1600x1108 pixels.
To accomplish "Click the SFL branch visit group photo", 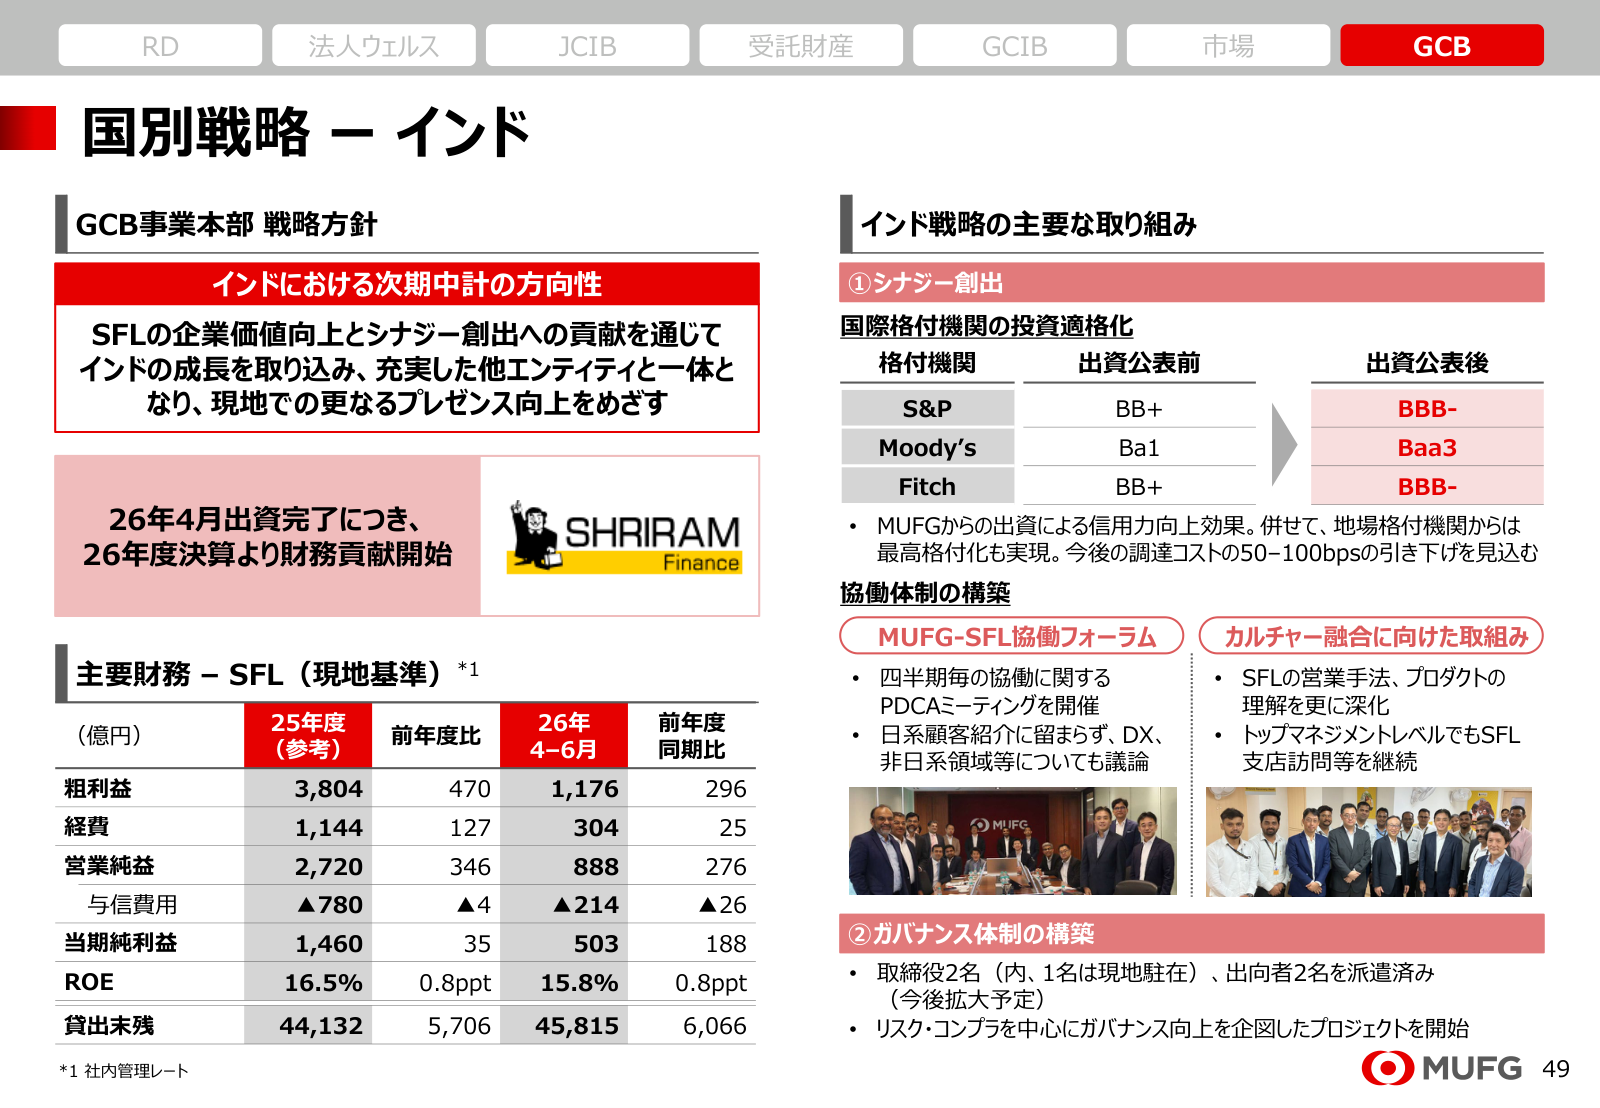I will (1369, 841).
